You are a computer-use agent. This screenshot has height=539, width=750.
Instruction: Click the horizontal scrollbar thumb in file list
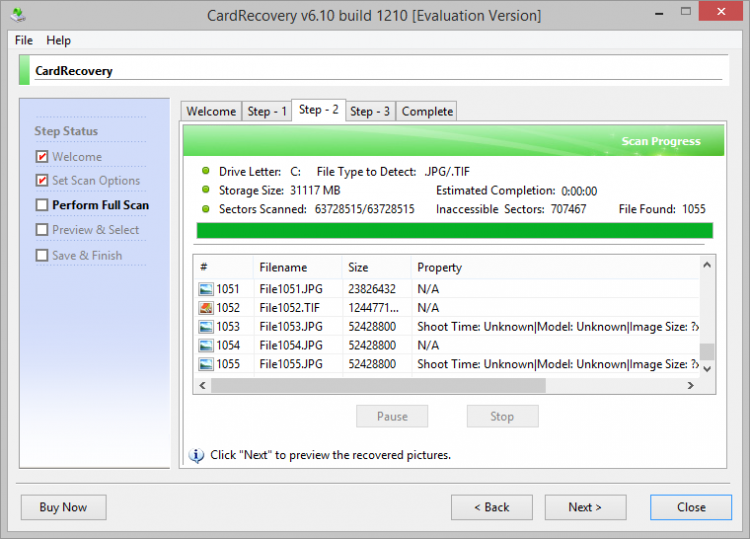(378, 385)
